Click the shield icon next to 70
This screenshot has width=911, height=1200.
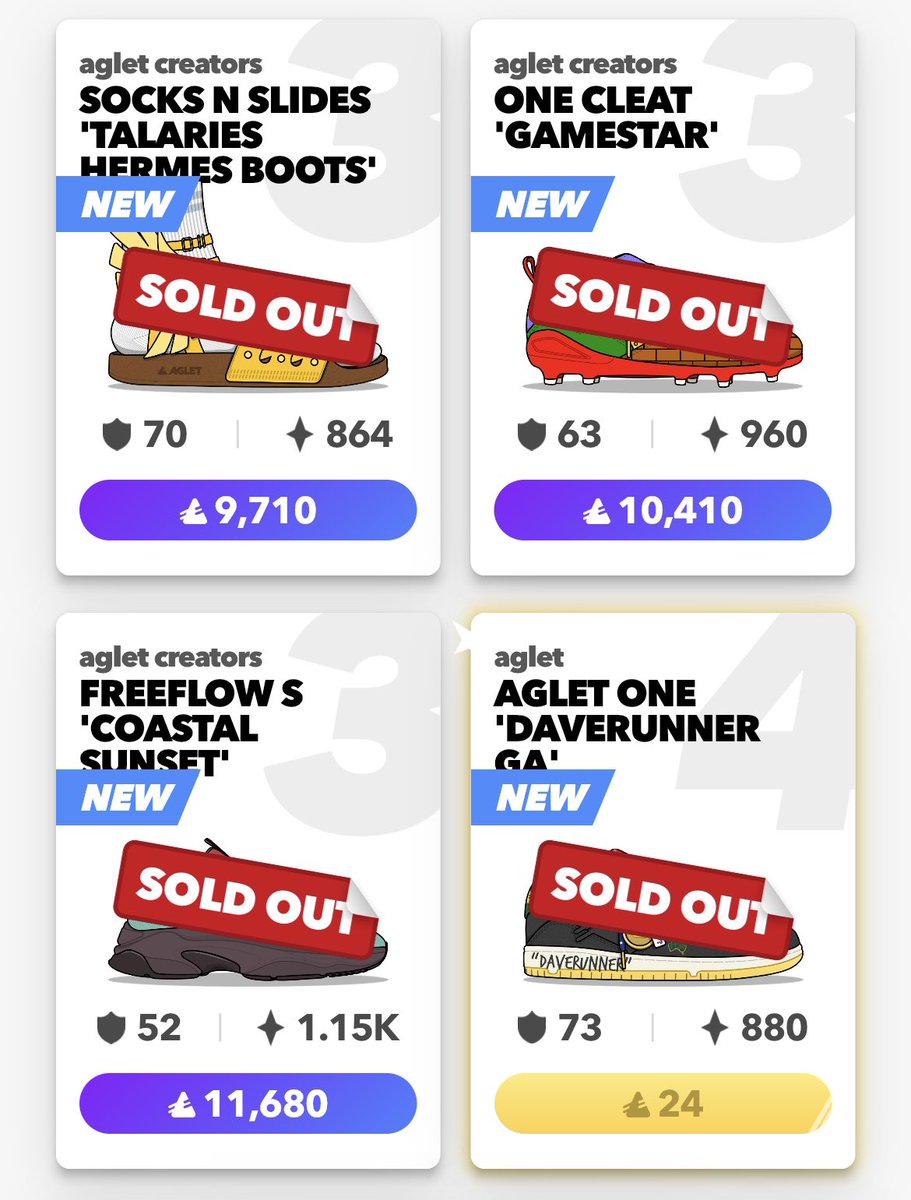click(118, 434)
